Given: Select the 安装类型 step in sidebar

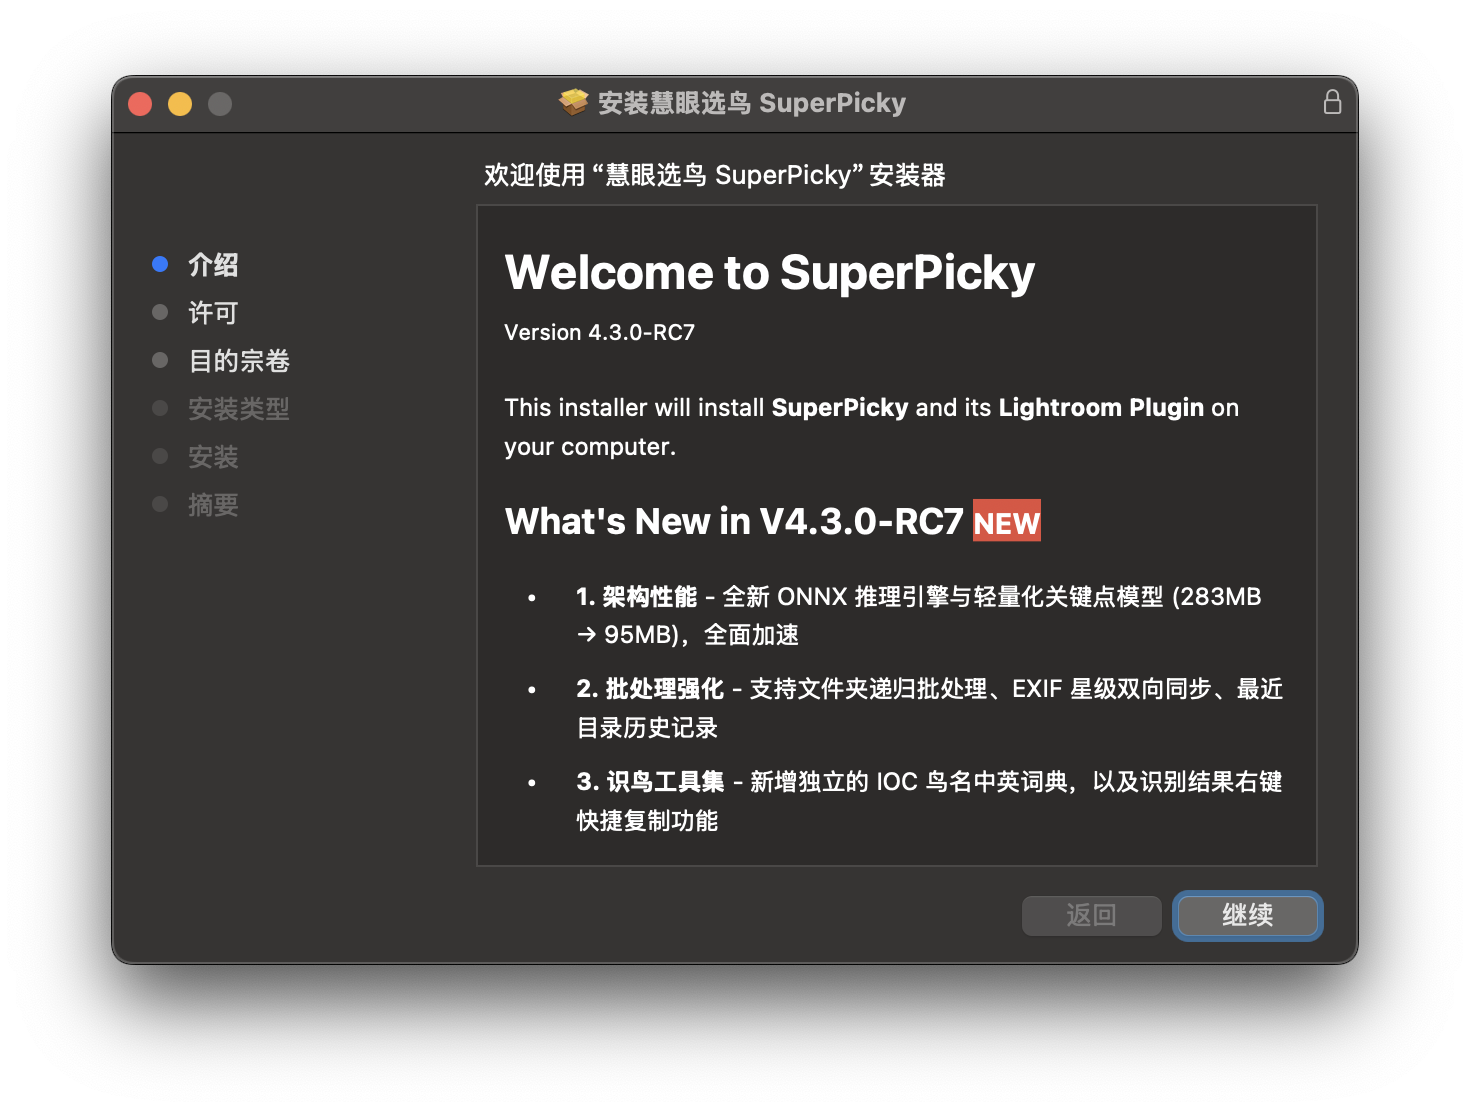Looking at the screenshot, I should (x=239, y=409).
